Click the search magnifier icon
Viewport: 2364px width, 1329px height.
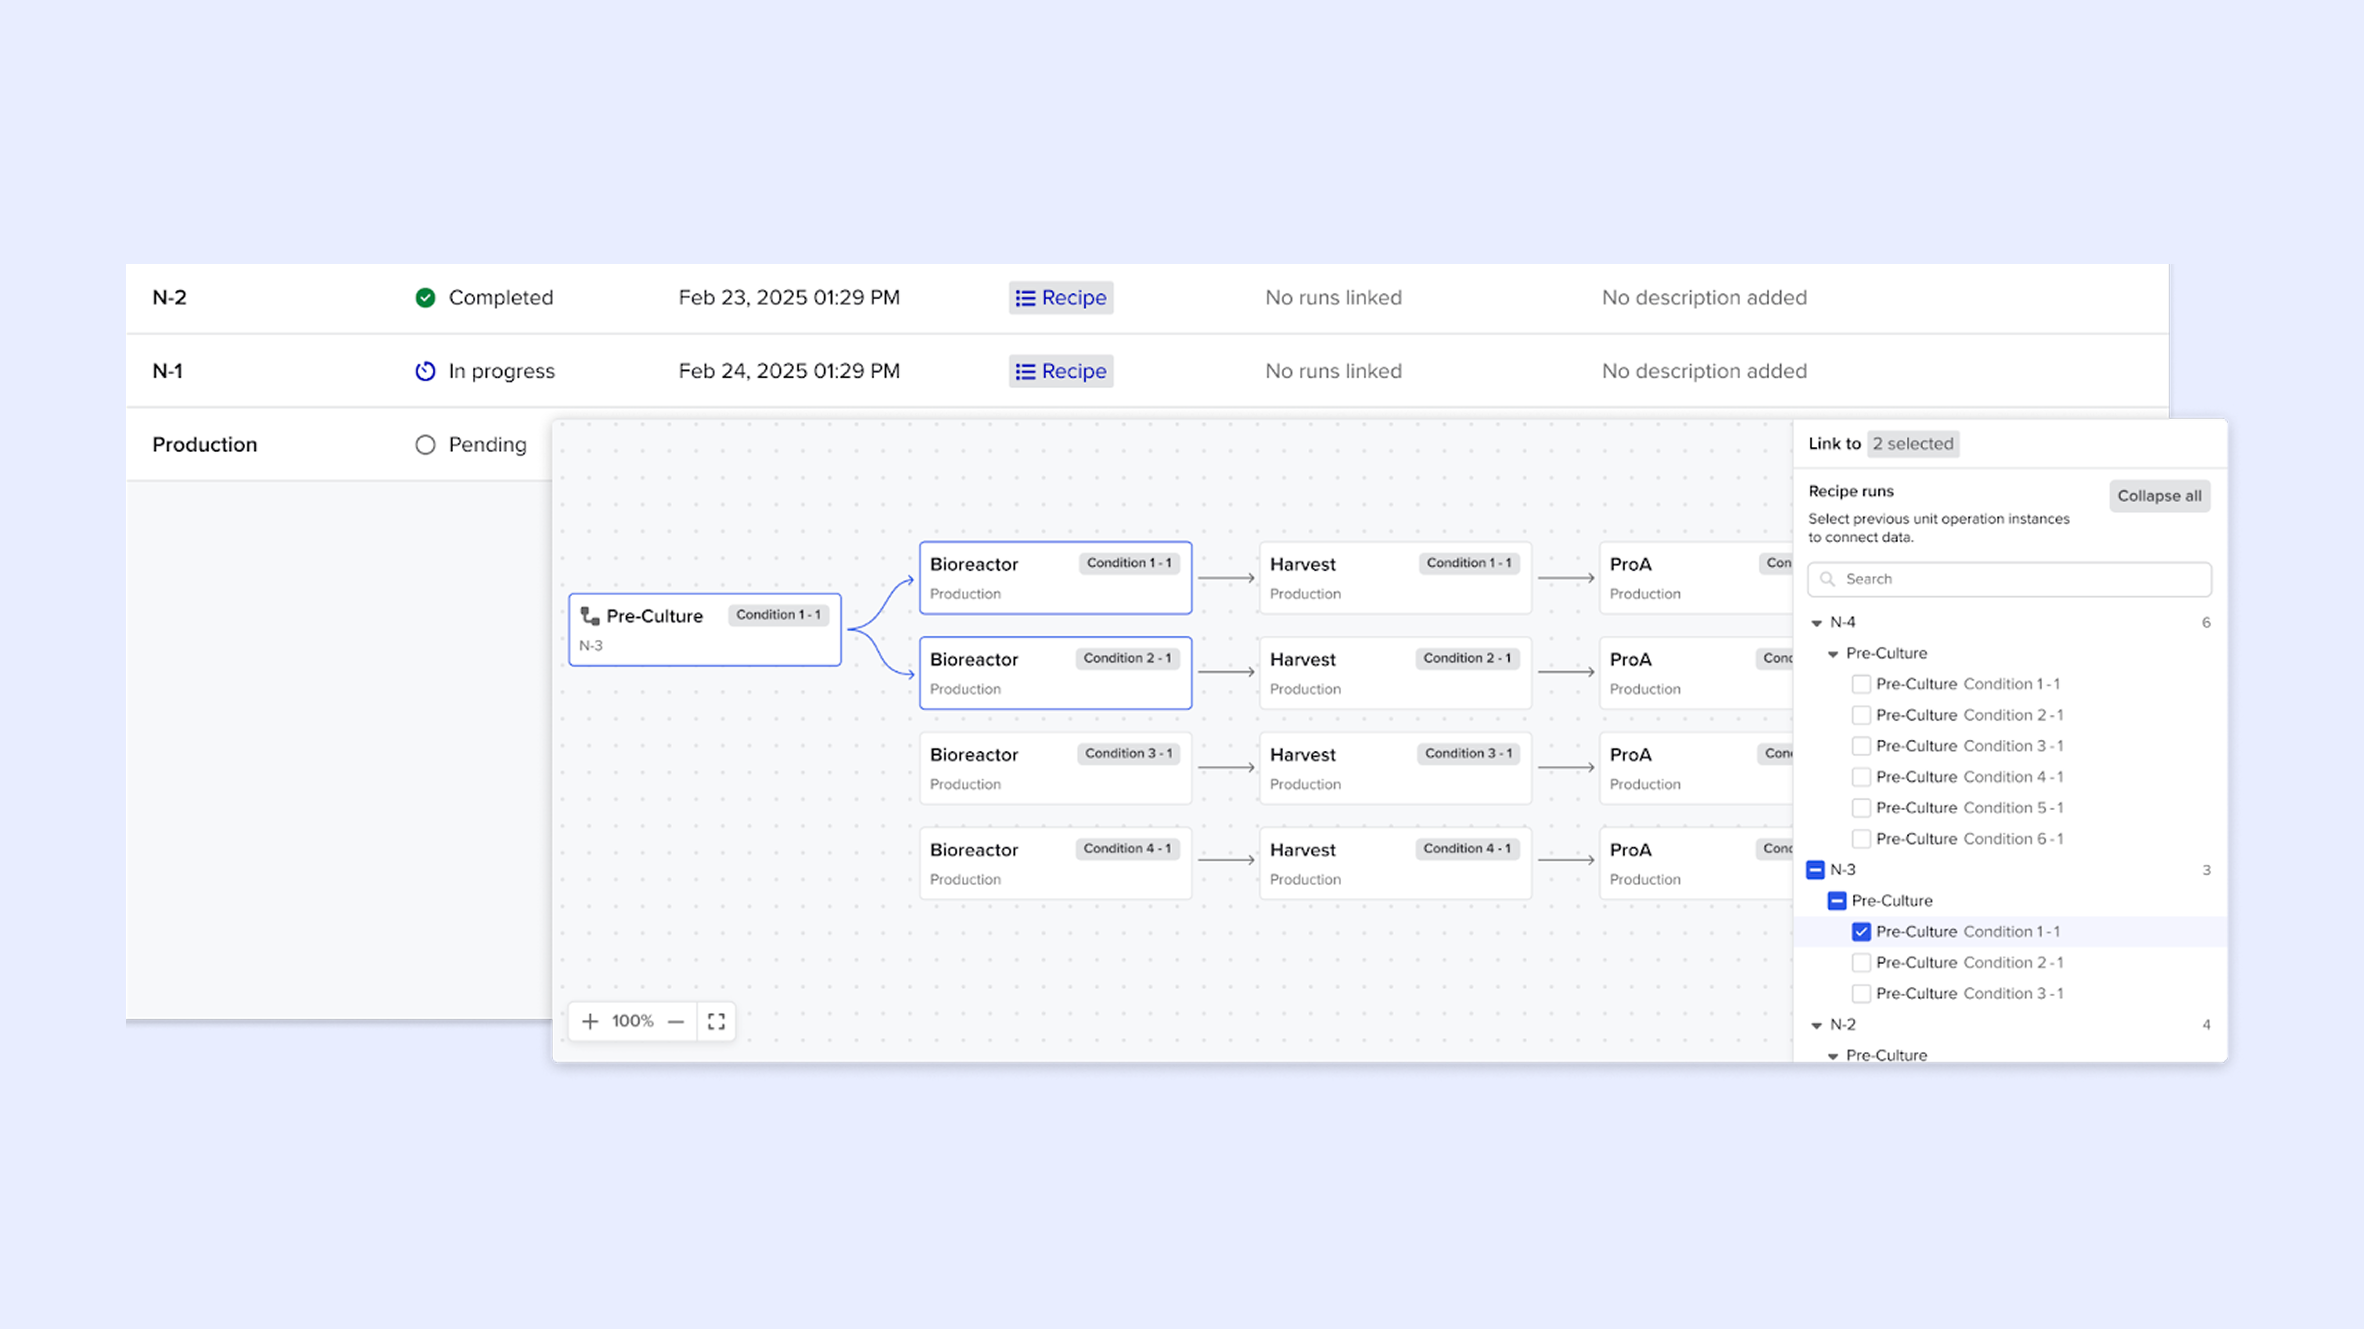[1828, 579]
